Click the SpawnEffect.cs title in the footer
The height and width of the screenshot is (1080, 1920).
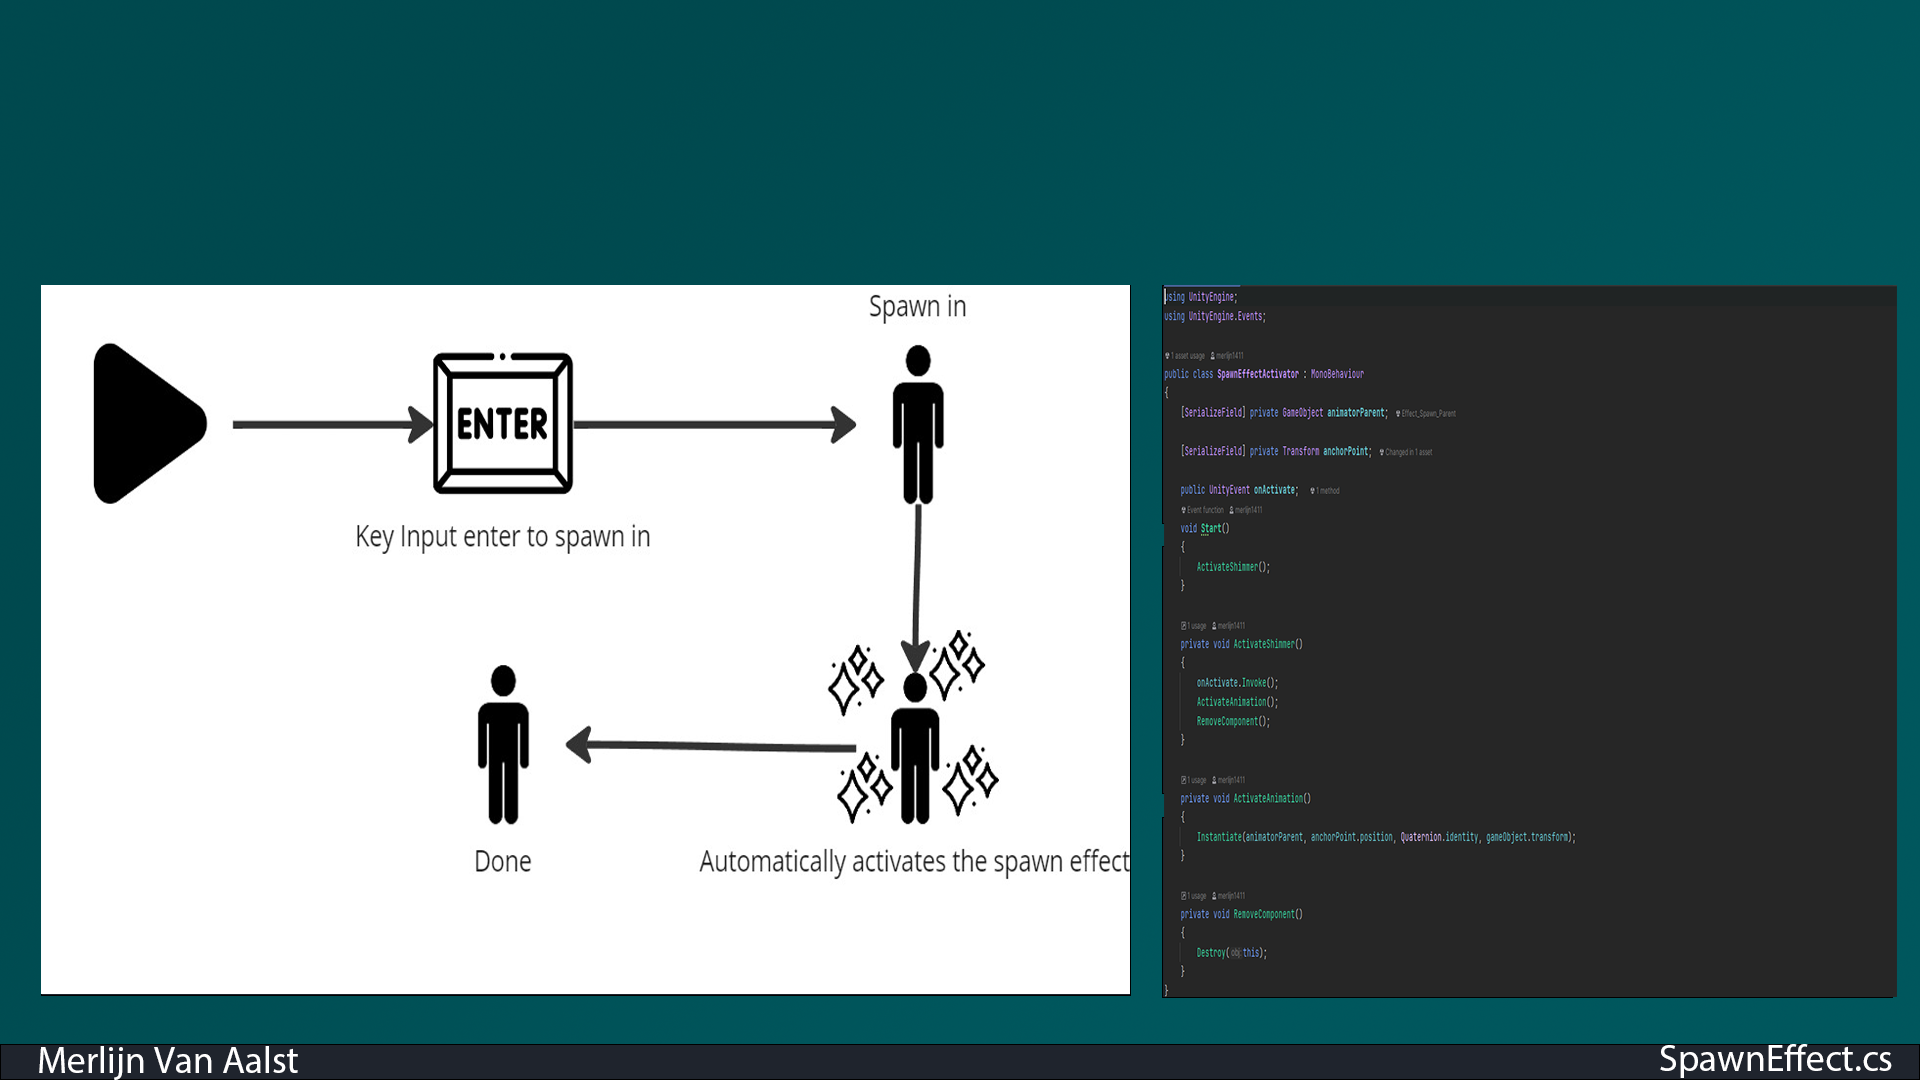[x=1774, y=1058]
